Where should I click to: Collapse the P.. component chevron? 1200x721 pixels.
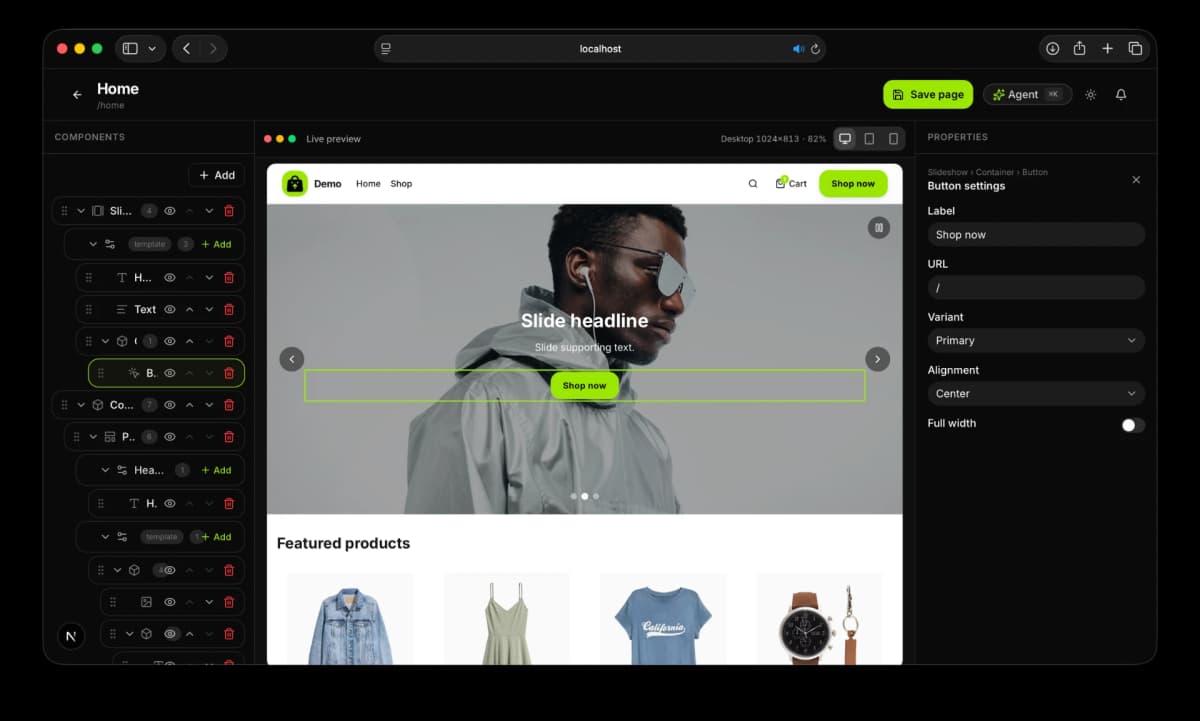[x=93, y=437]
